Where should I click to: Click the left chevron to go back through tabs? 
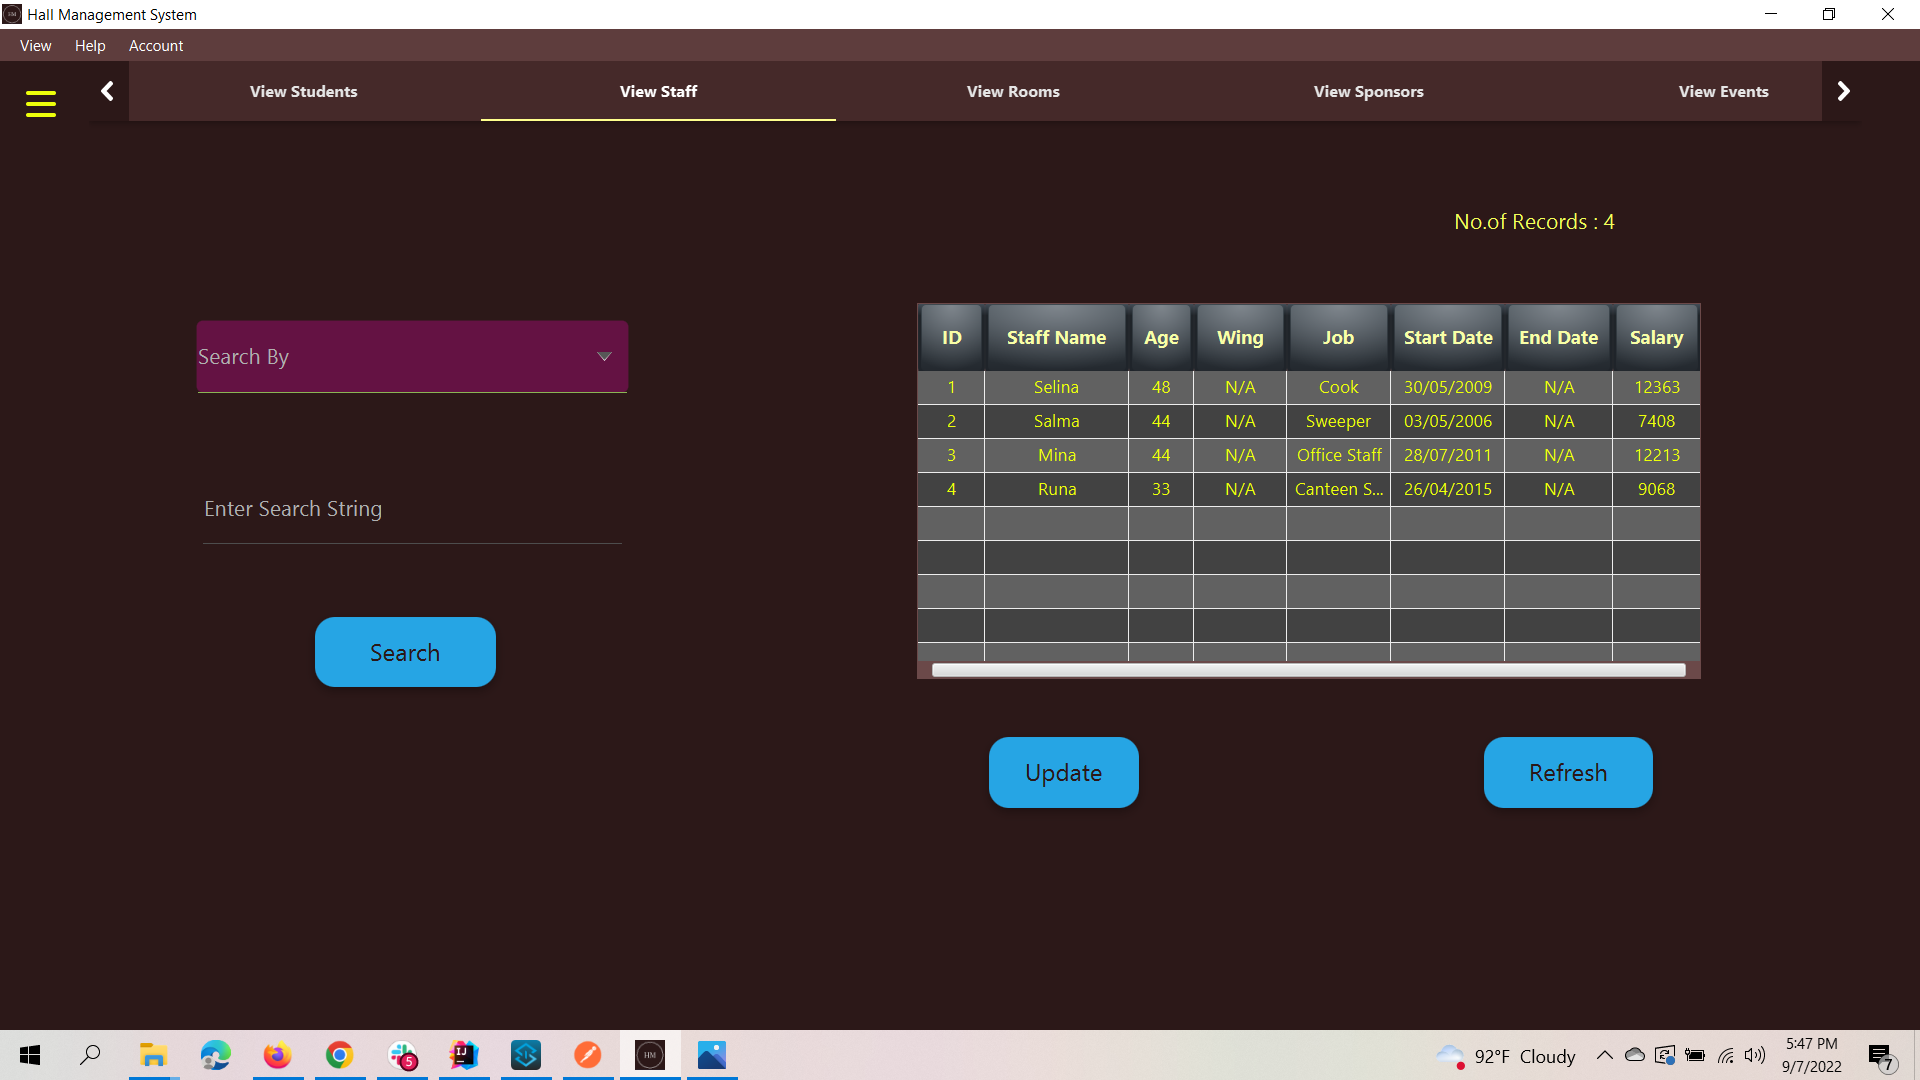click(107, 90)
